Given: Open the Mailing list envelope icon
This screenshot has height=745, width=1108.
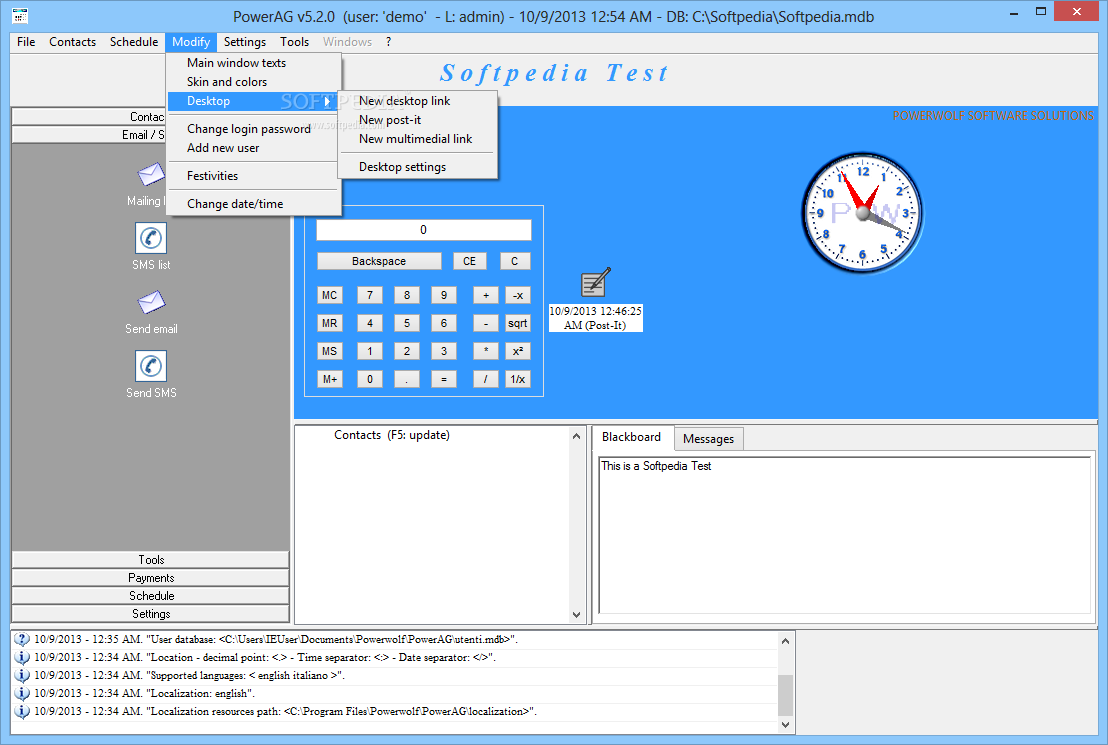Looking at the screenshot, I should pos(151,175).
